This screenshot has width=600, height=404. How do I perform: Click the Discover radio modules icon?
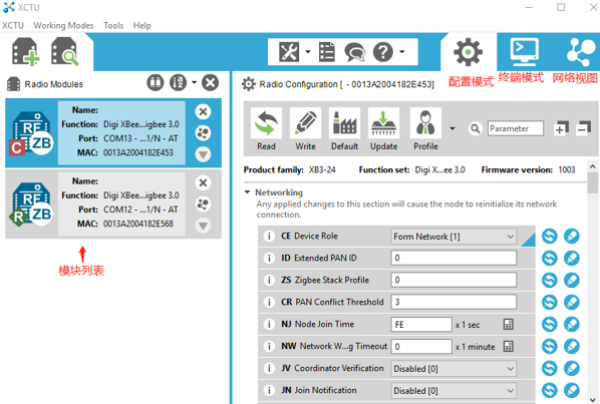tap(65, 52)
